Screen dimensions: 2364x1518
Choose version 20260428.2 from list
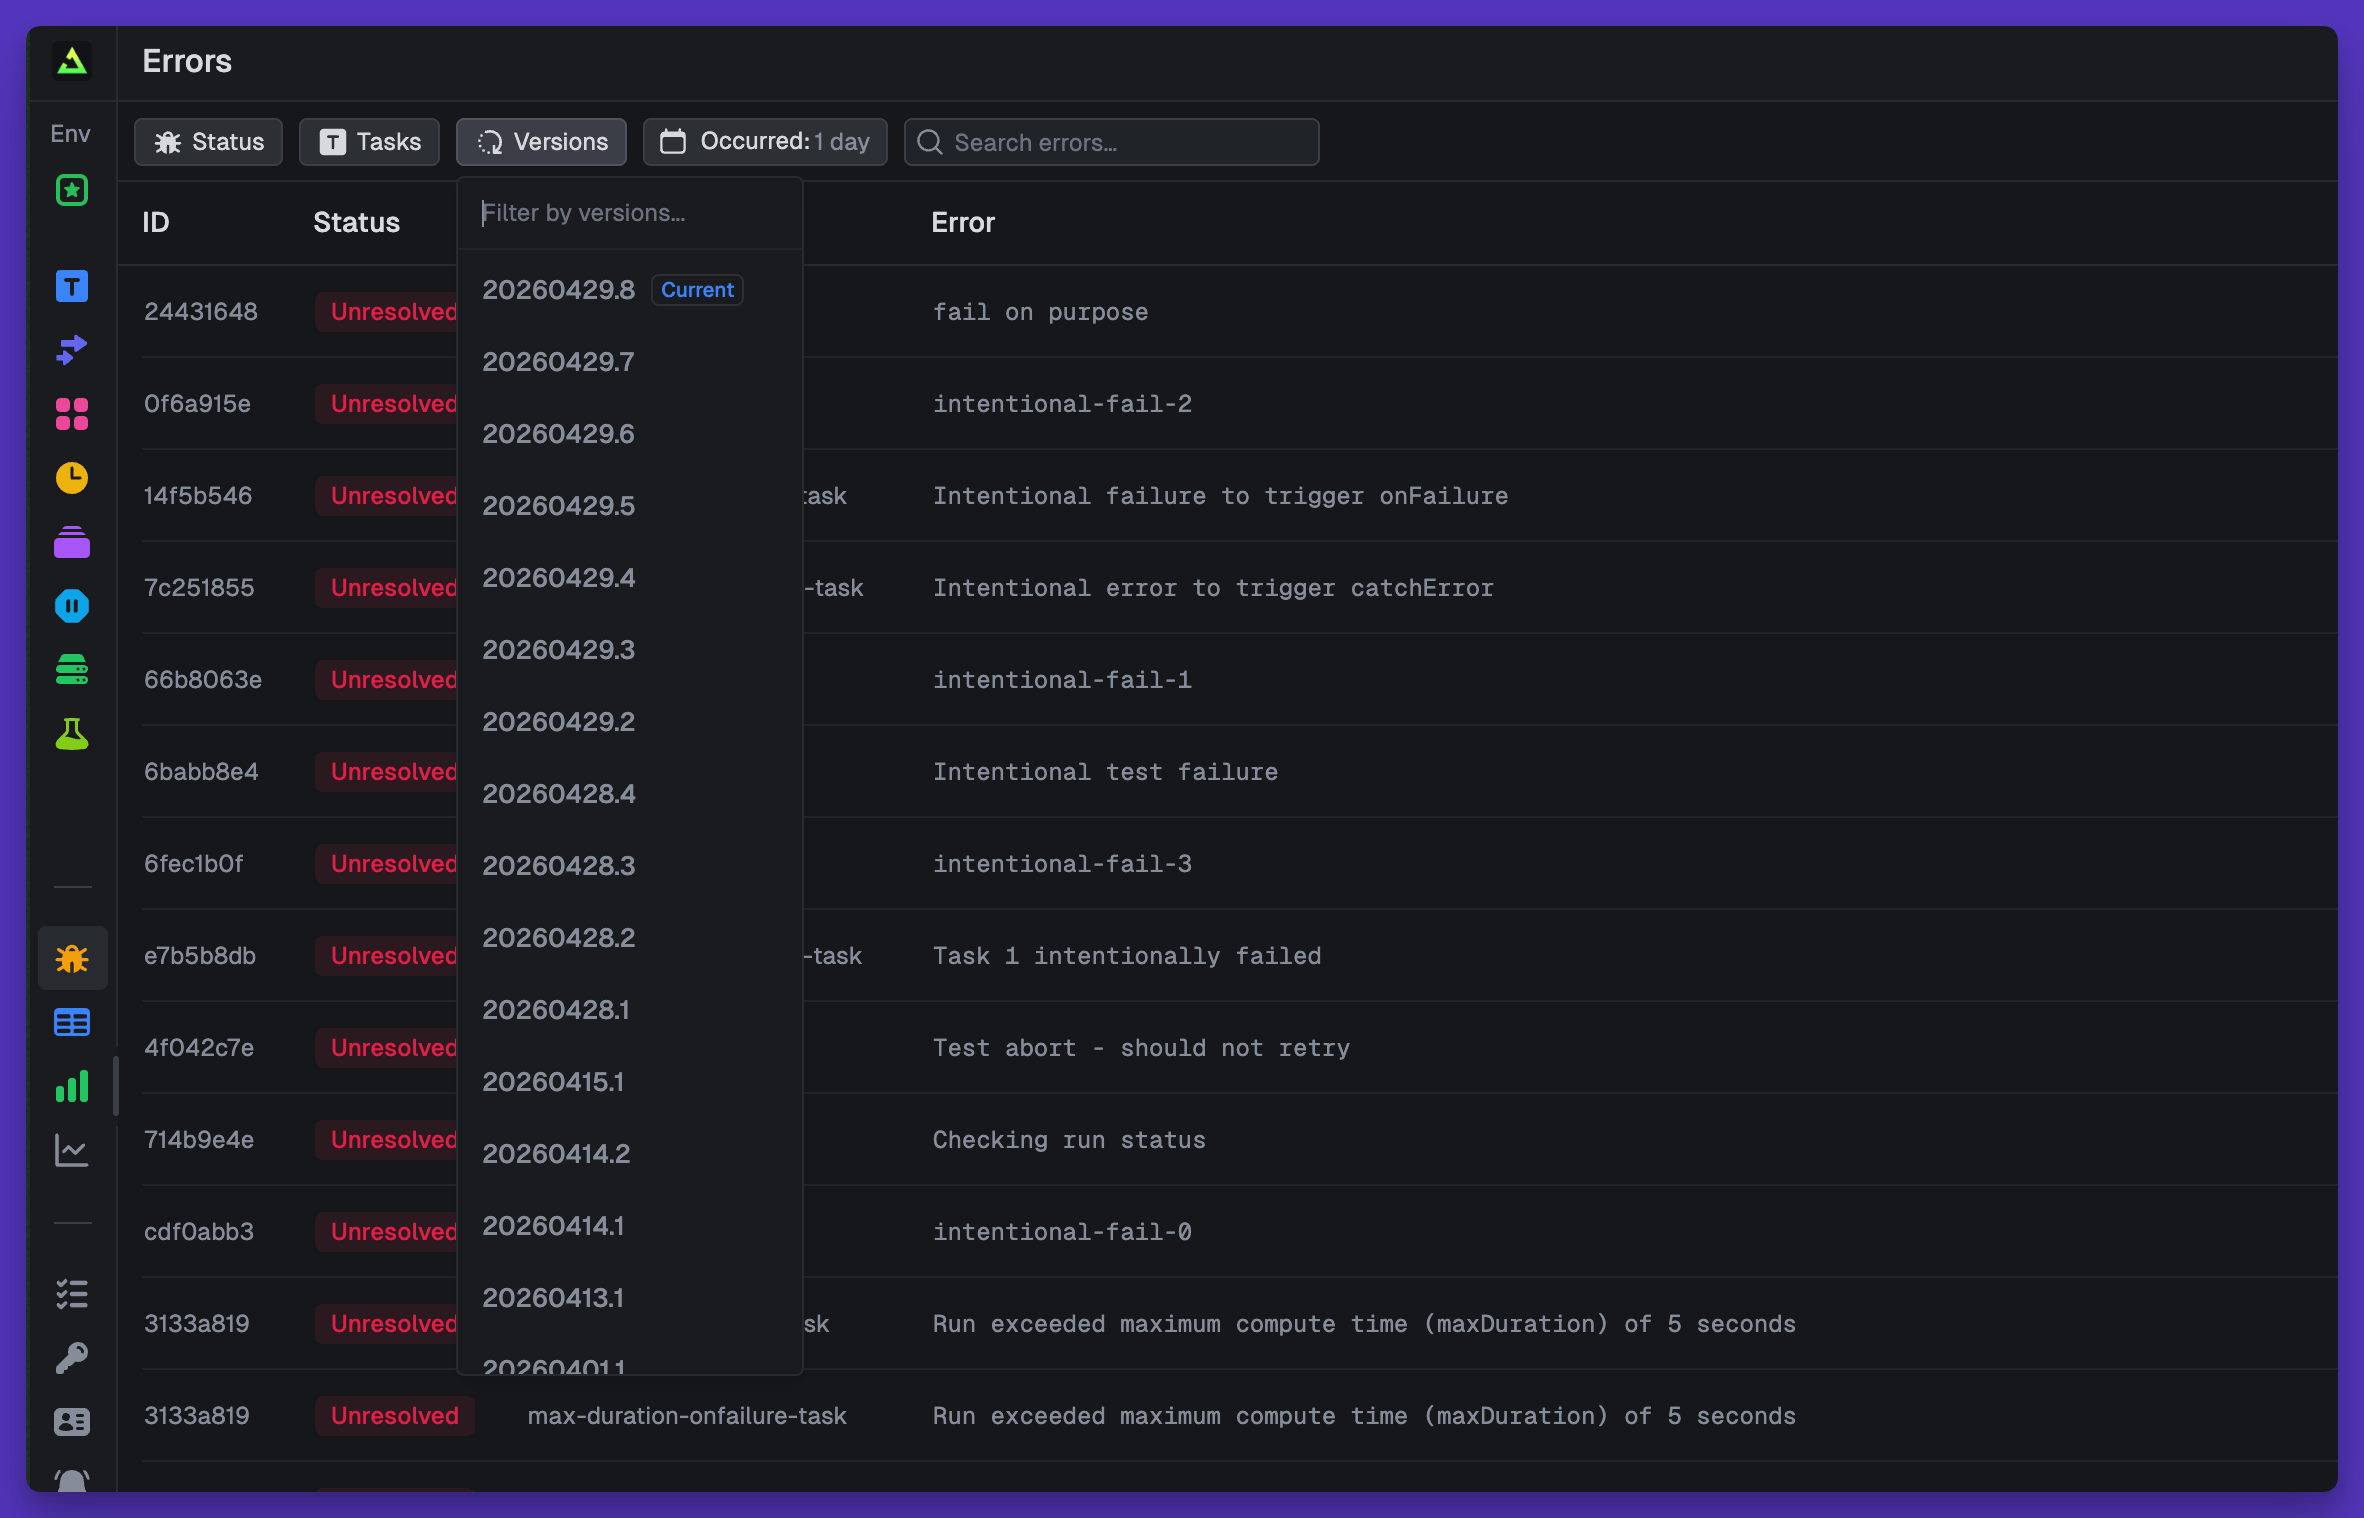pyautogui.click(x=630, y=938)
